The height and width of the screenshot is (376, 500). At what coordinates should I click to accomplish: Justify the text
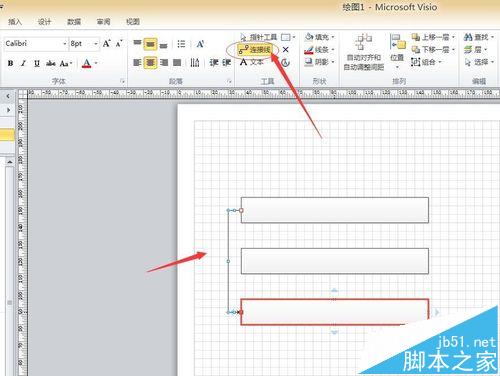point(177,63)
